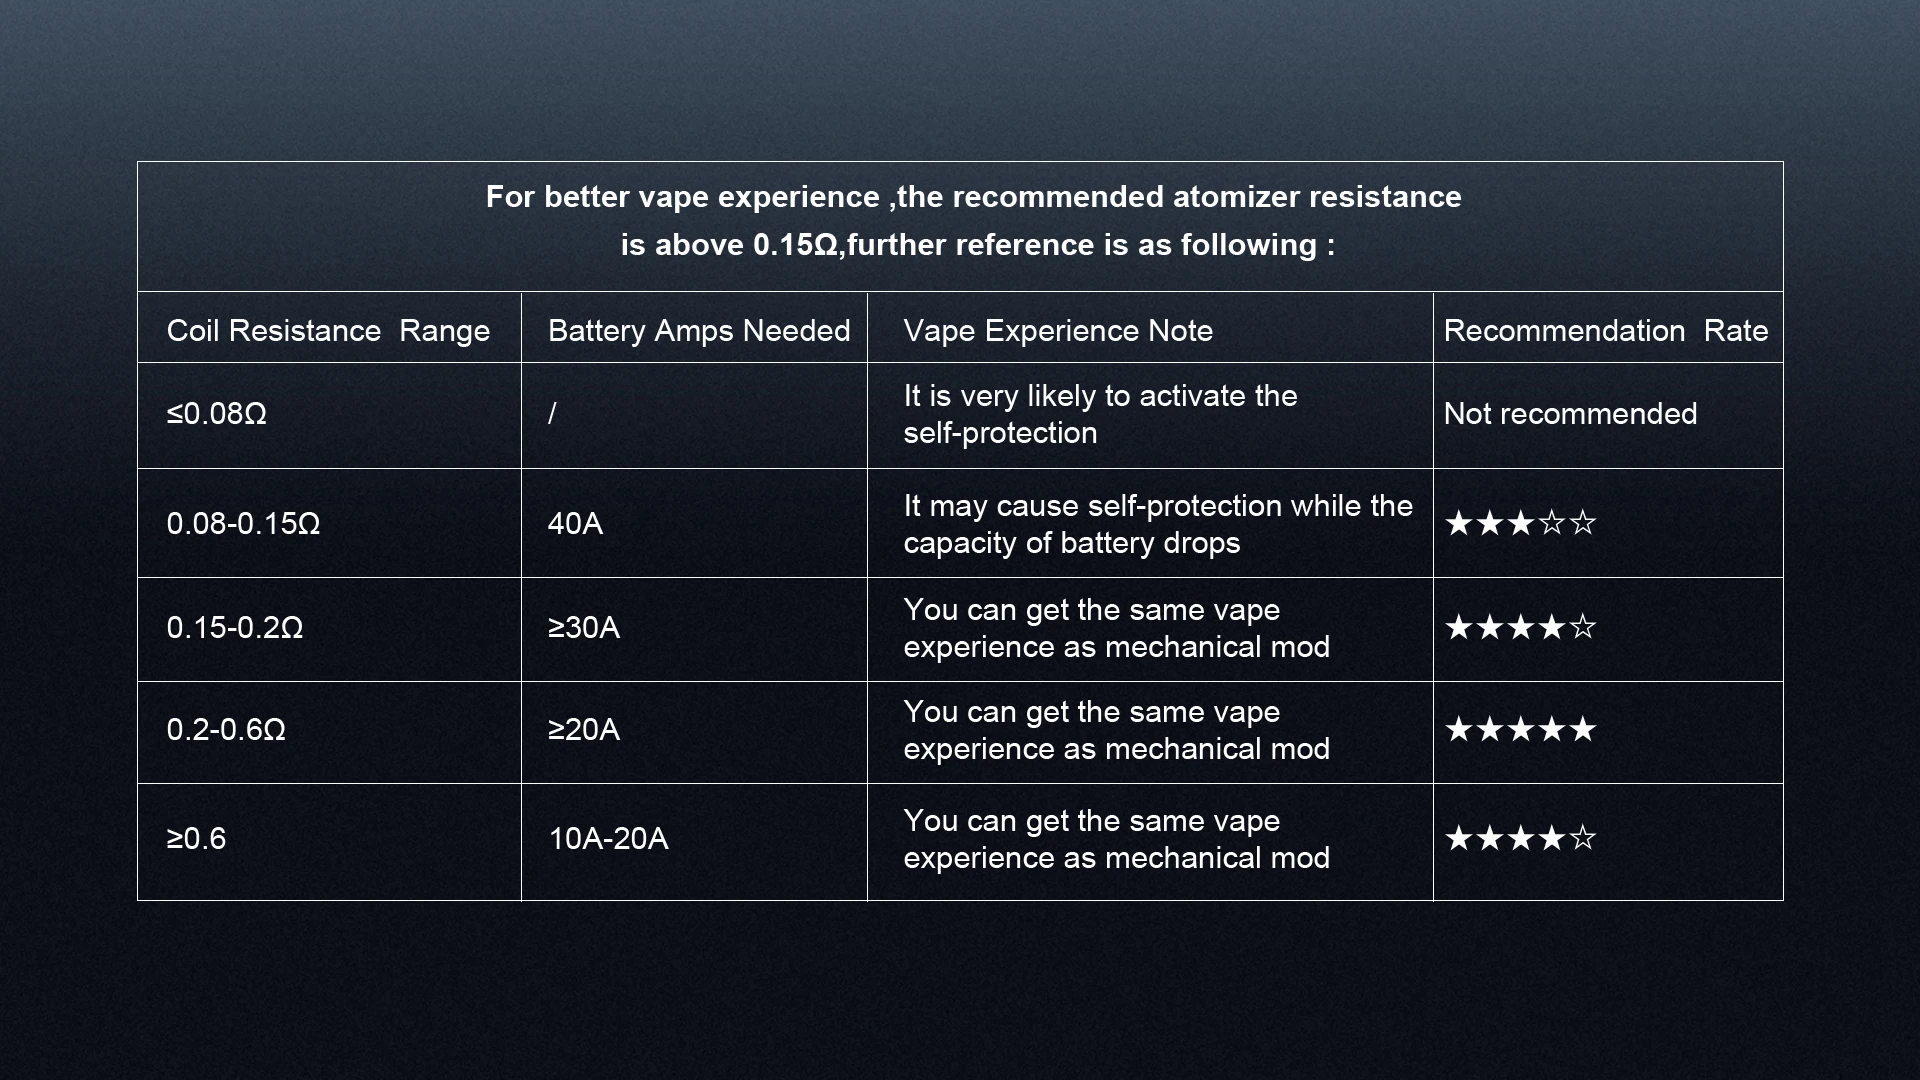Select the 10A-20A battery amps cell
Screen dimensions: 1920x1080
[x=608, y=838]
